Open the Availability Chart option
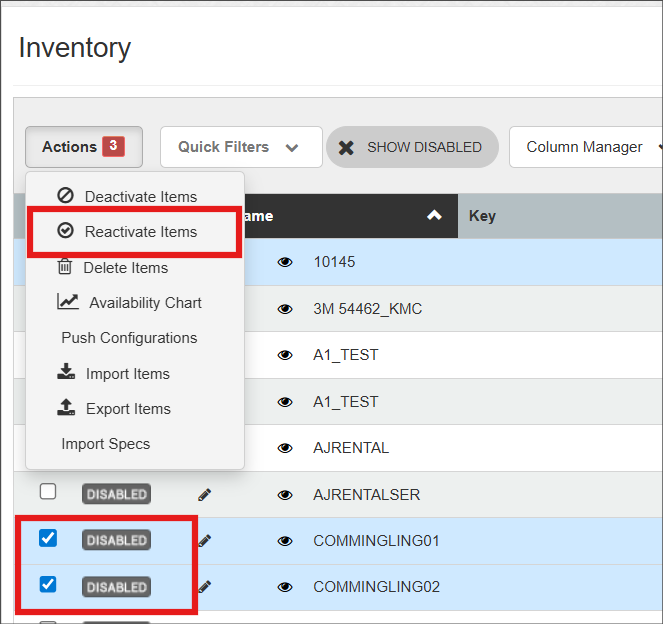 144,303
